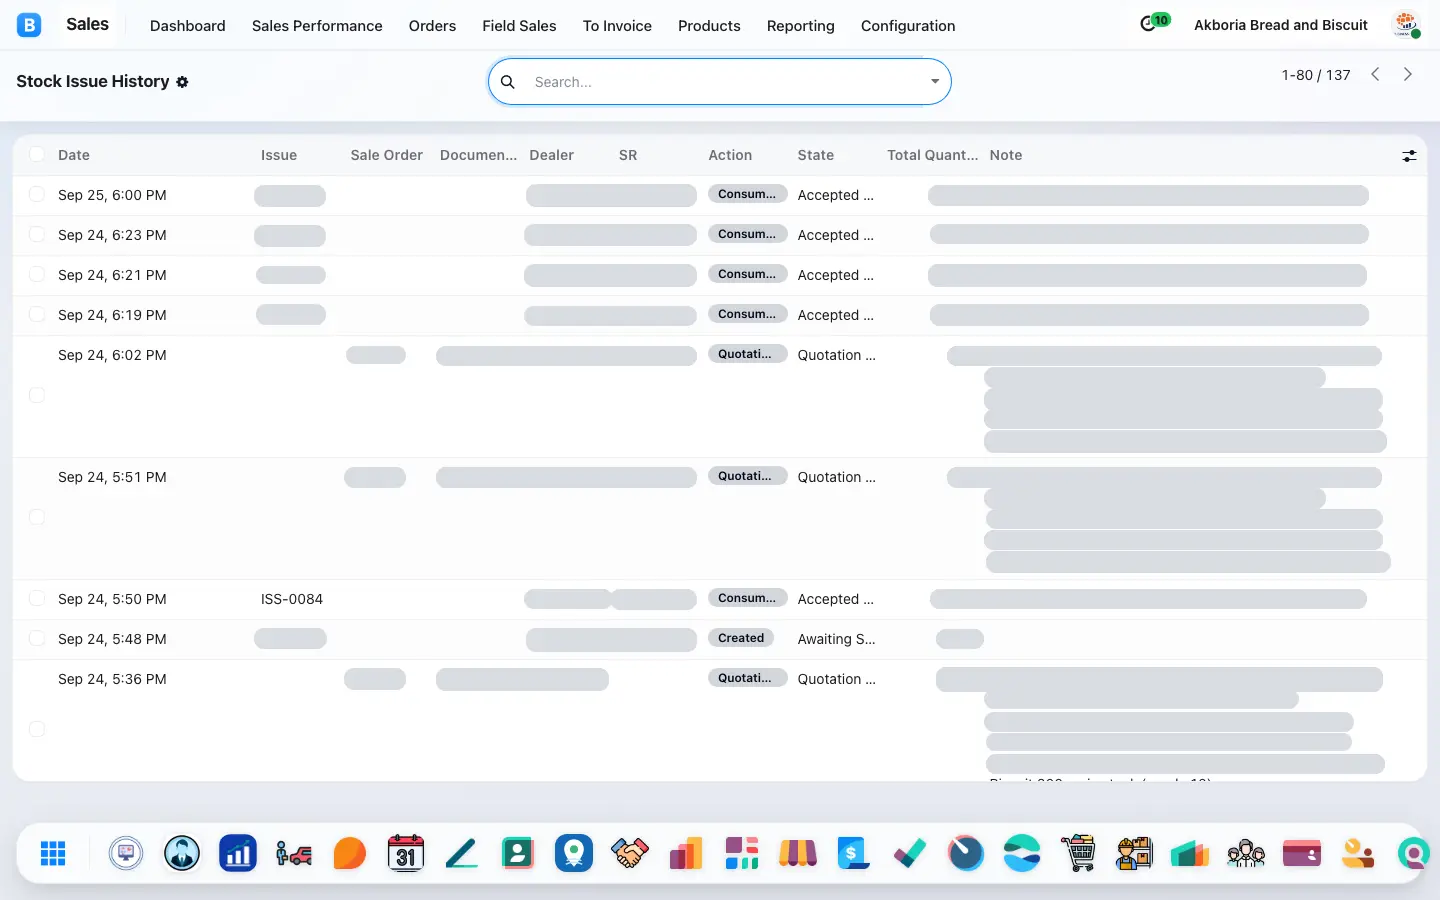Image resolution: width=1440 pixels, height=900 pixels.
Task: Open the pink credit card app icon
Action: pyautogui.click(x=1302, y=853)
